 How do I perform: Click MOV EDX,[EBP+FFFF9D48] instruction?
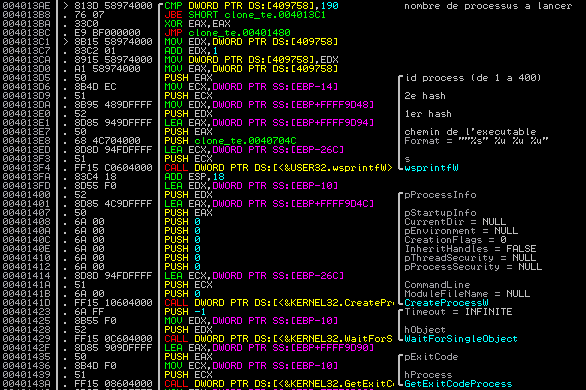pyautogui.click(x=269, y=105)
